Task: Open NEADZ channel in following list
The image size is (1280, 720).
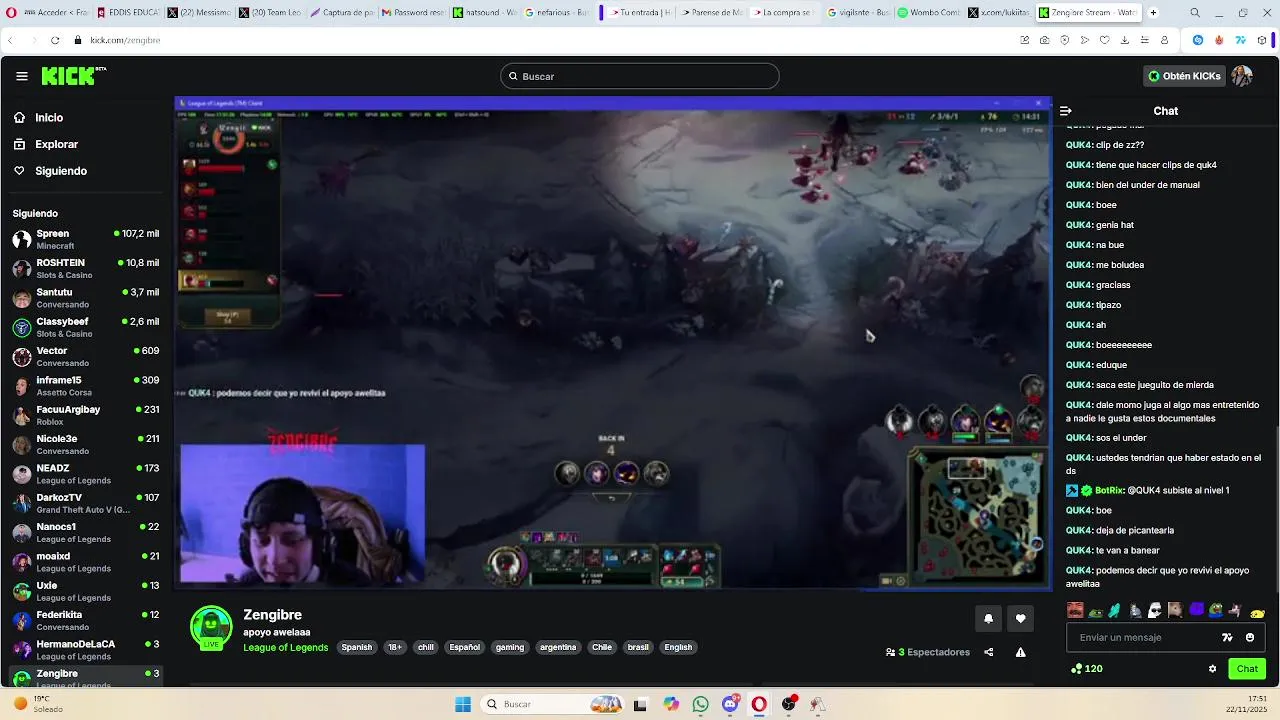Action: point(86,474)
